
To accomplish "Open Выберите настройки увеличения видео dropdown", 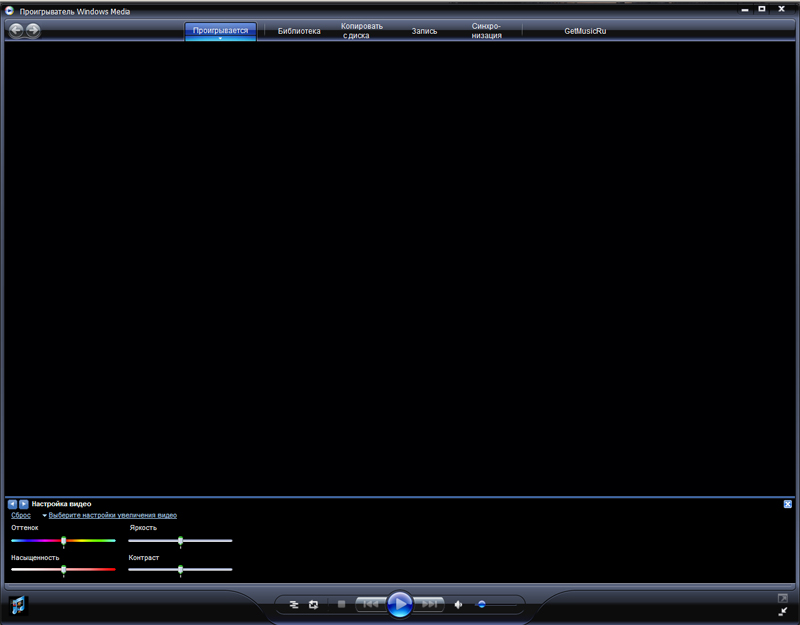I will click(x=112, y=516).
